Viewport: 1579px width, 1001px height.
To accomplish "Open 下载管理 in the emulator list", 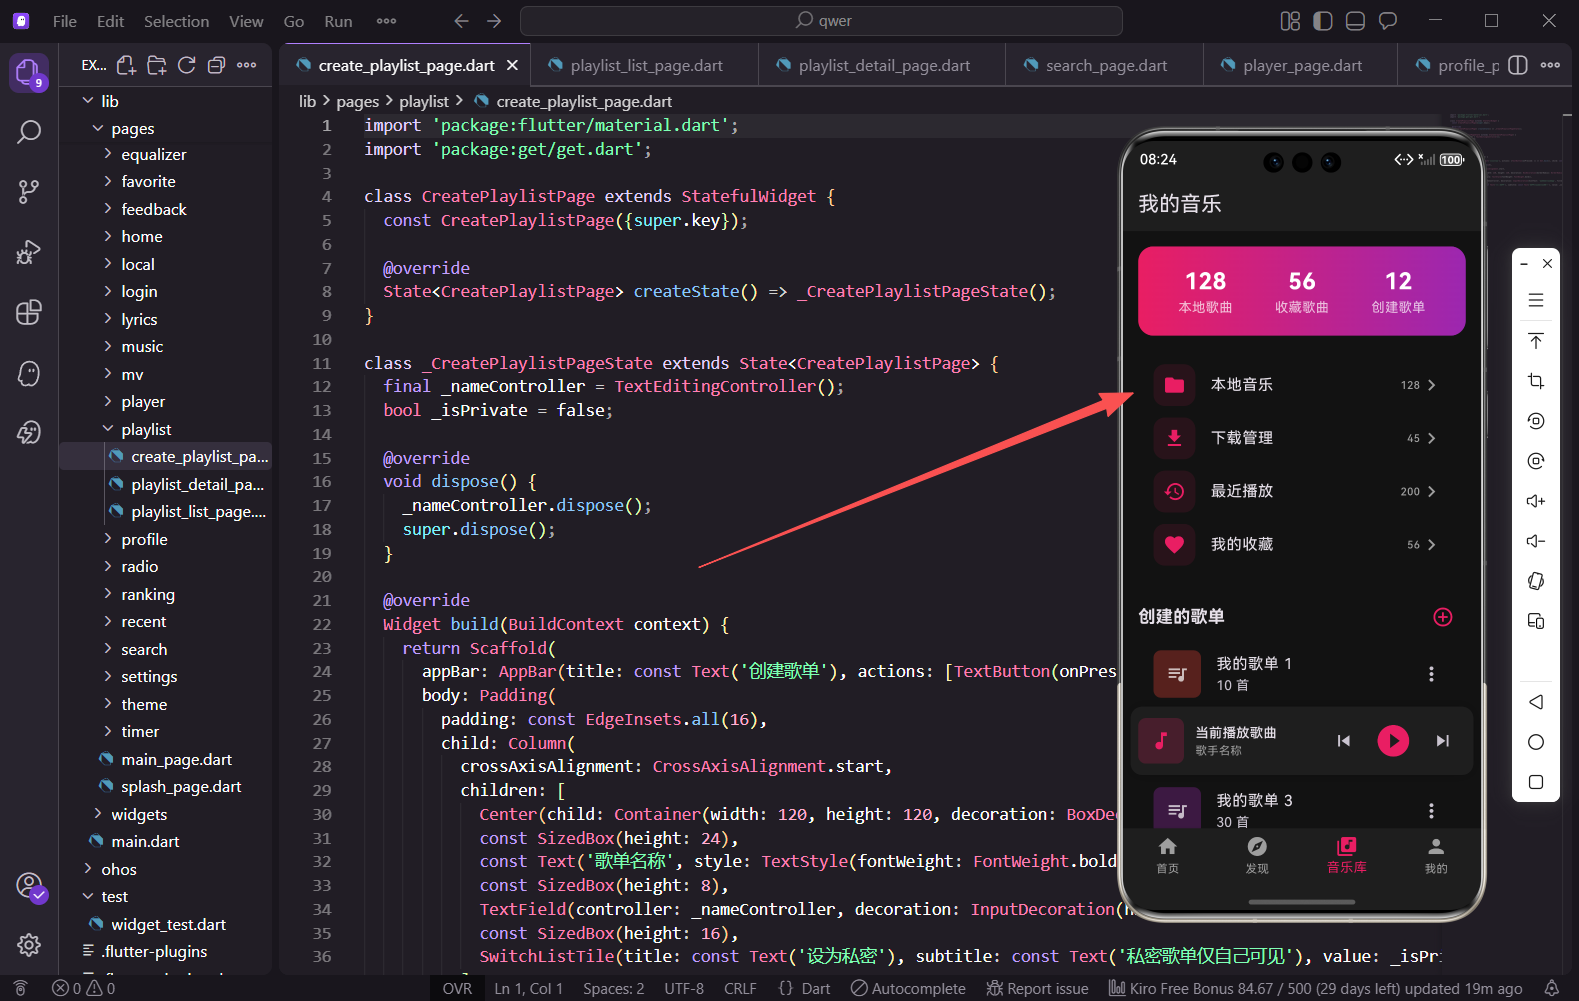I will coord(1300,438).
